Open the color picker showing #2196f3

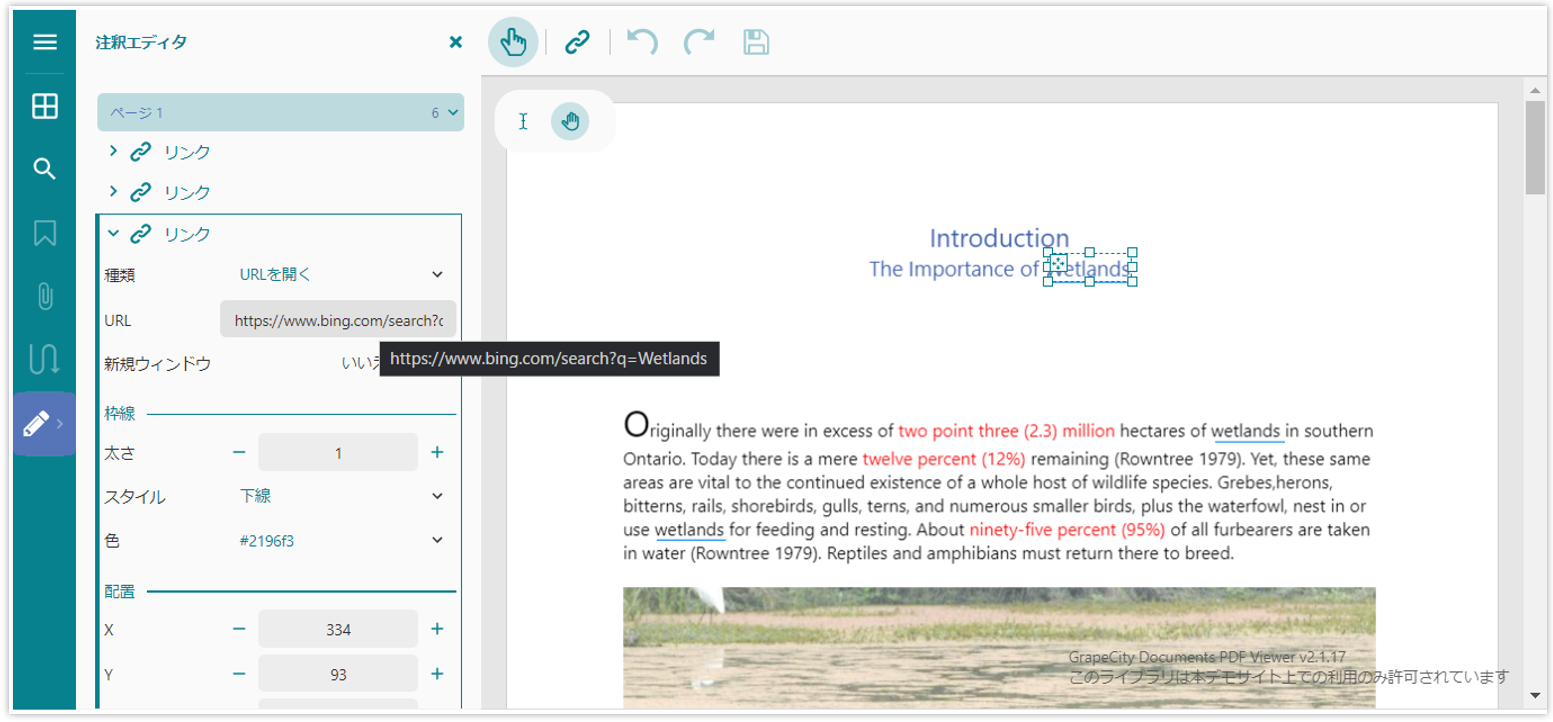click(x=340, y=540)
